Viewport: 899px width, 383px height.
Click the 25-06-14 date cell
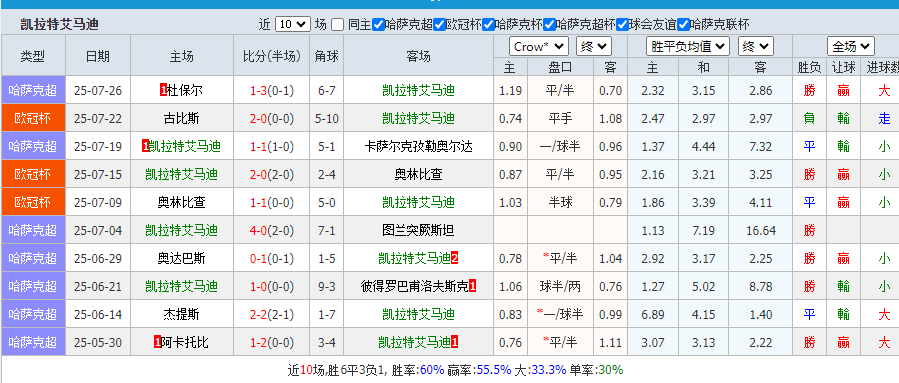[97, 315]
